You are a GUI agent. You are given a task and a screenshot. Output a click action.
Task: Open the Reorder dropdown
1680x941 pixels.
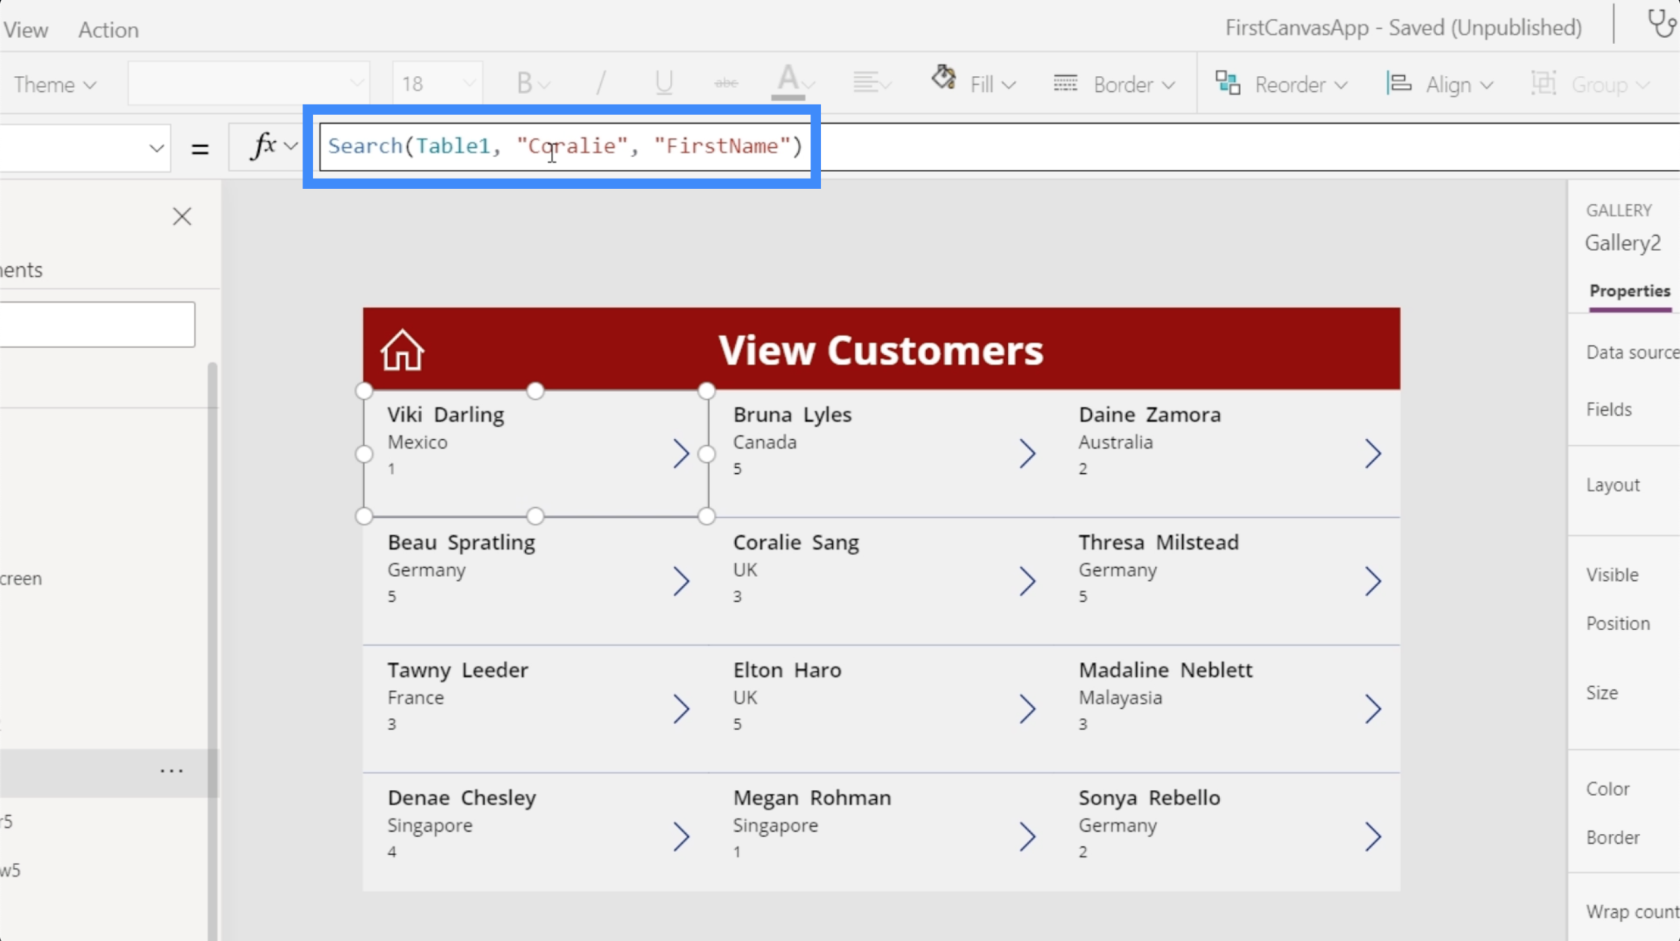[x=1281, y=84]
